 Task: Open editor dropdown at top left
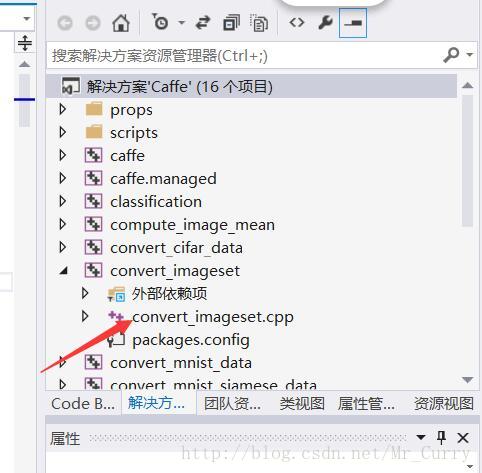coord(27,19)
